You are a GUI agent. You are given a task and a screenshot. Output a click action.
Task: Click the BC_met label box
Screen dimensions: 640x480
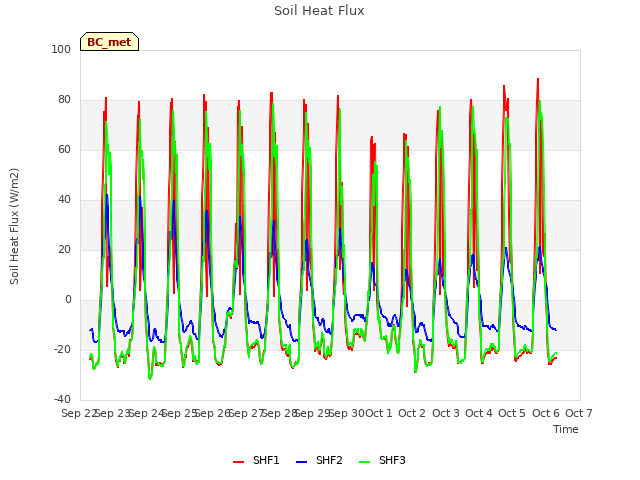tap(109, 42)
